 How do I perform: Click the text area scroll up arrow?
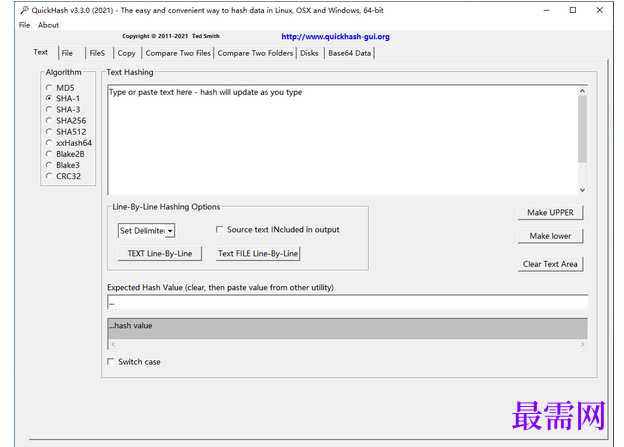tap(582, 91)
